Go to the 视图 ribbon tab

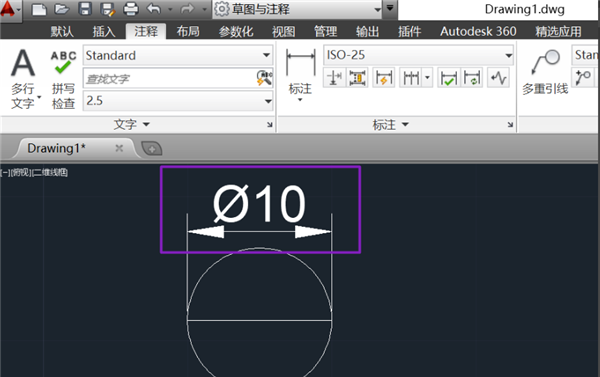point(284,31)
